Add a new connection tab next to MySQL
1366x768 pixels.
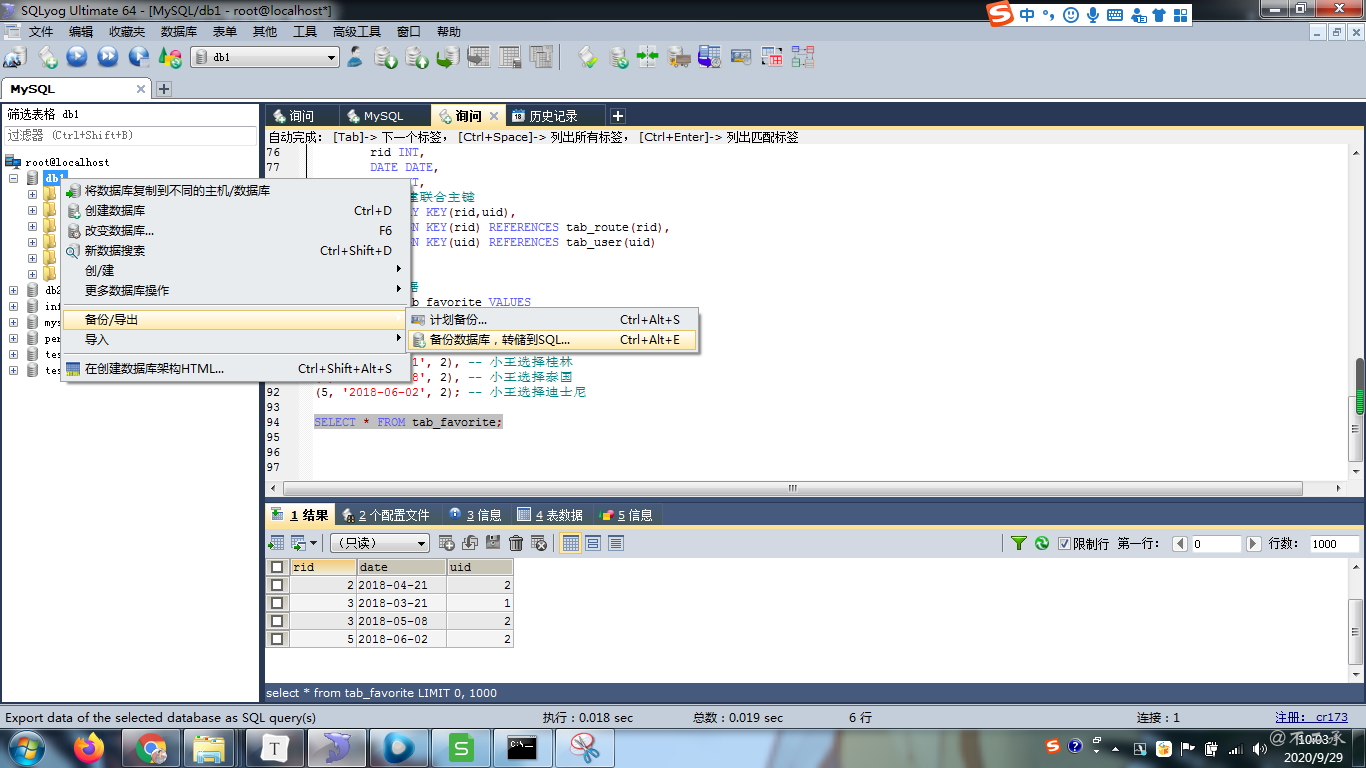pyautogui.click(x=164, y=89)
